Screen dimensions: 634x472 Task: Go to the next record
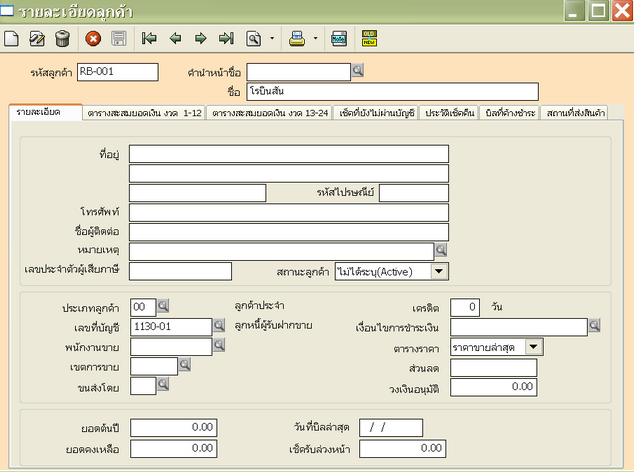coord(201,40)
